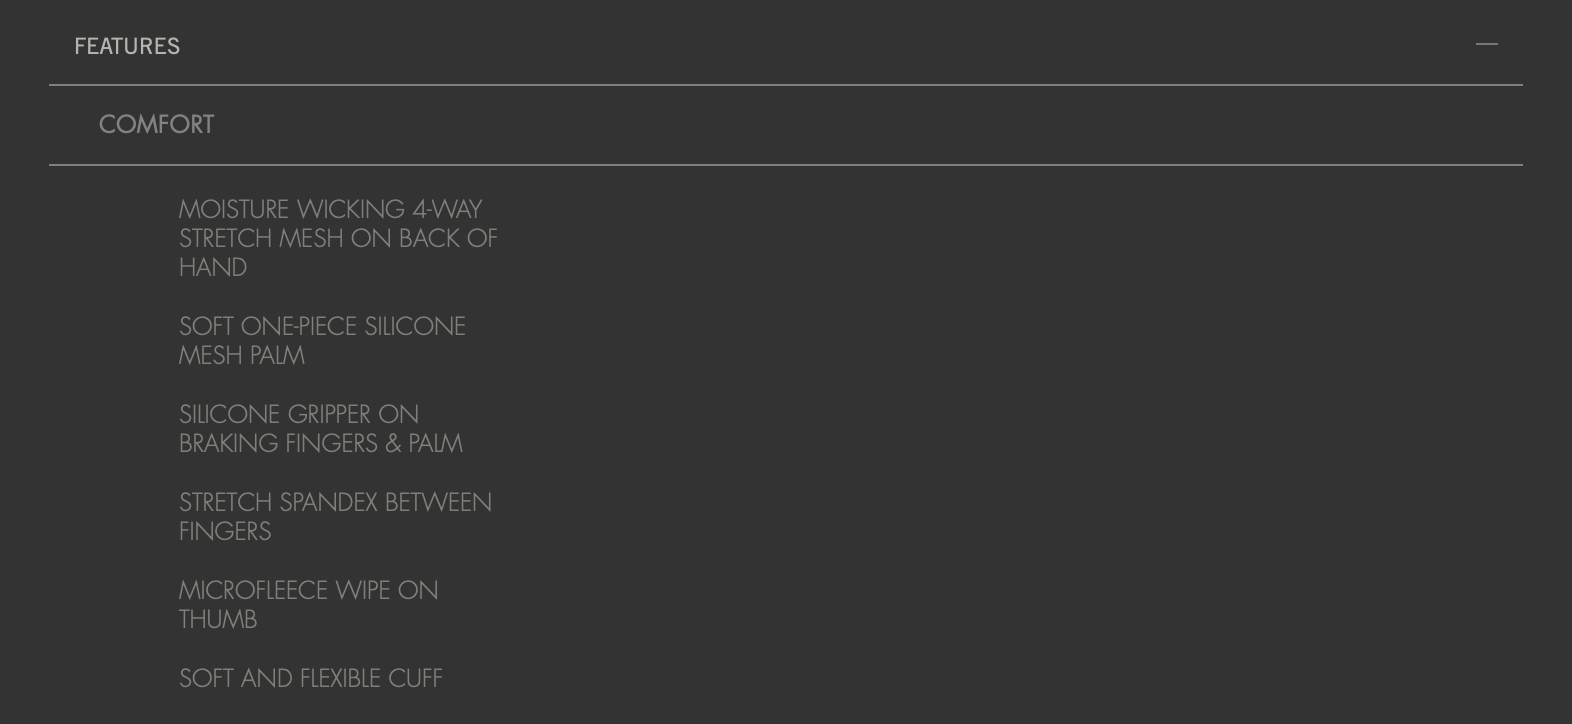The image size is (1572, 724).
Task: Collapse the Features section with minus icon
Action: pyautogui.click(x=1486, y=44)
